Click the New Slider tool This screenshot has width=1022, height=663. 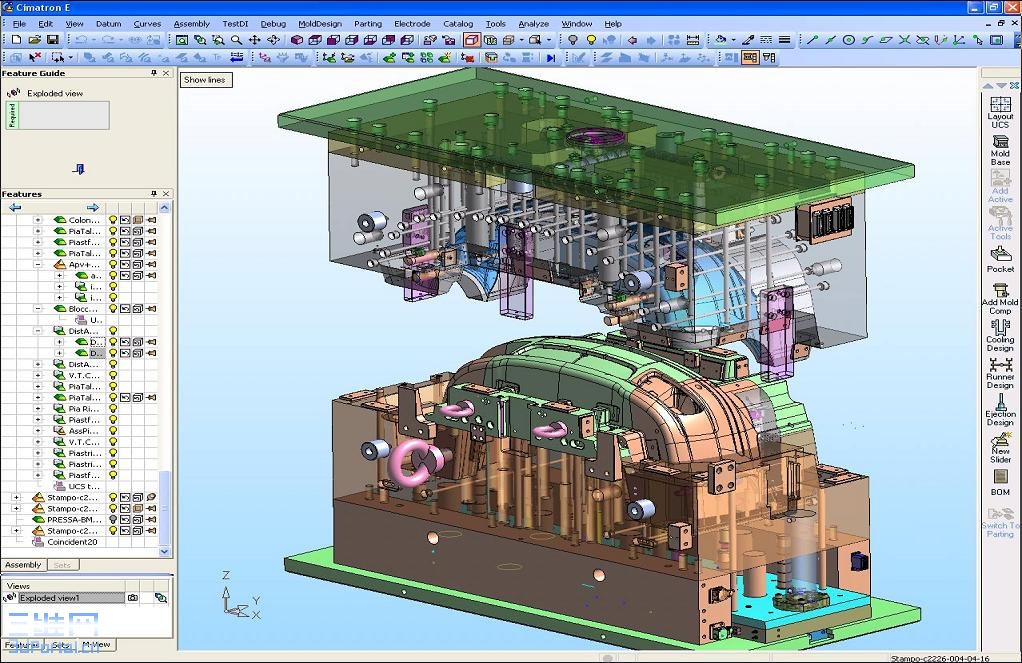1000,448
